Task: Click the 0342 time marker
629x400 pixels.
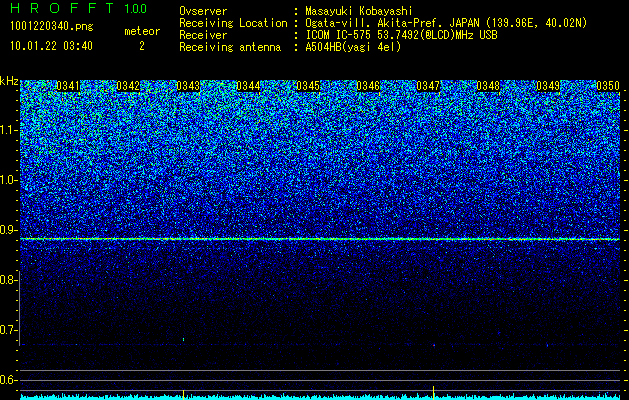Action: [x=128, y=86]
